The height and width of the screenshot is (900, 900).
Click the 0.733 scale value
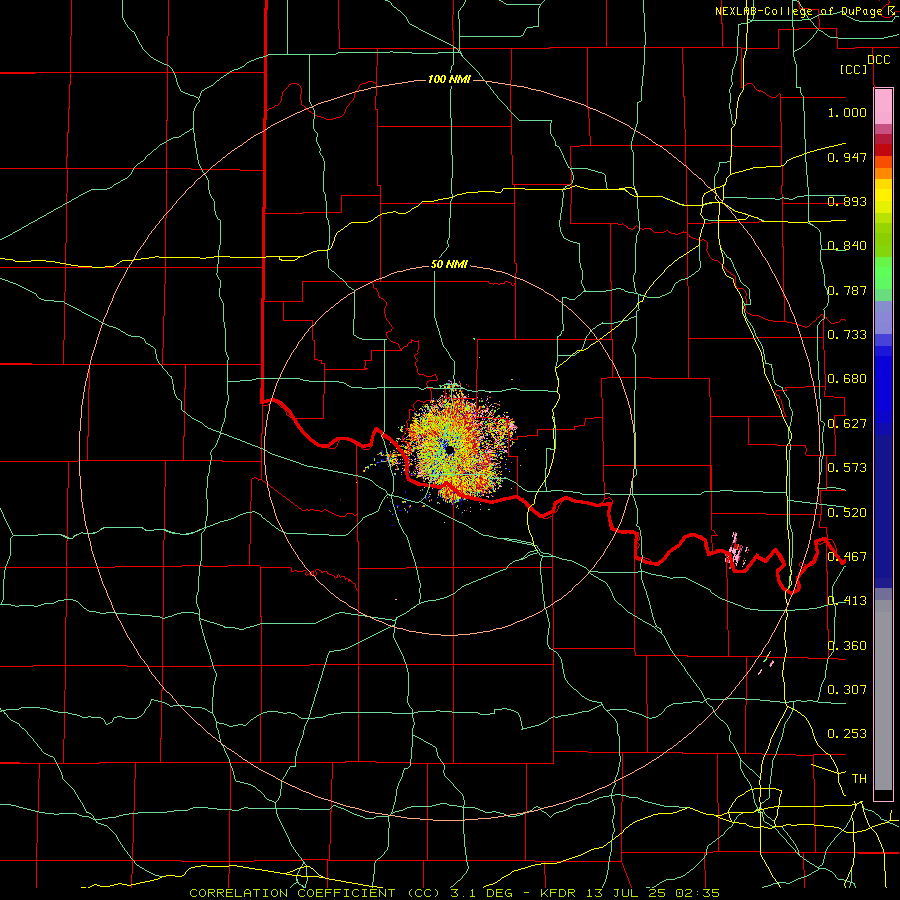tap(847, 334)
